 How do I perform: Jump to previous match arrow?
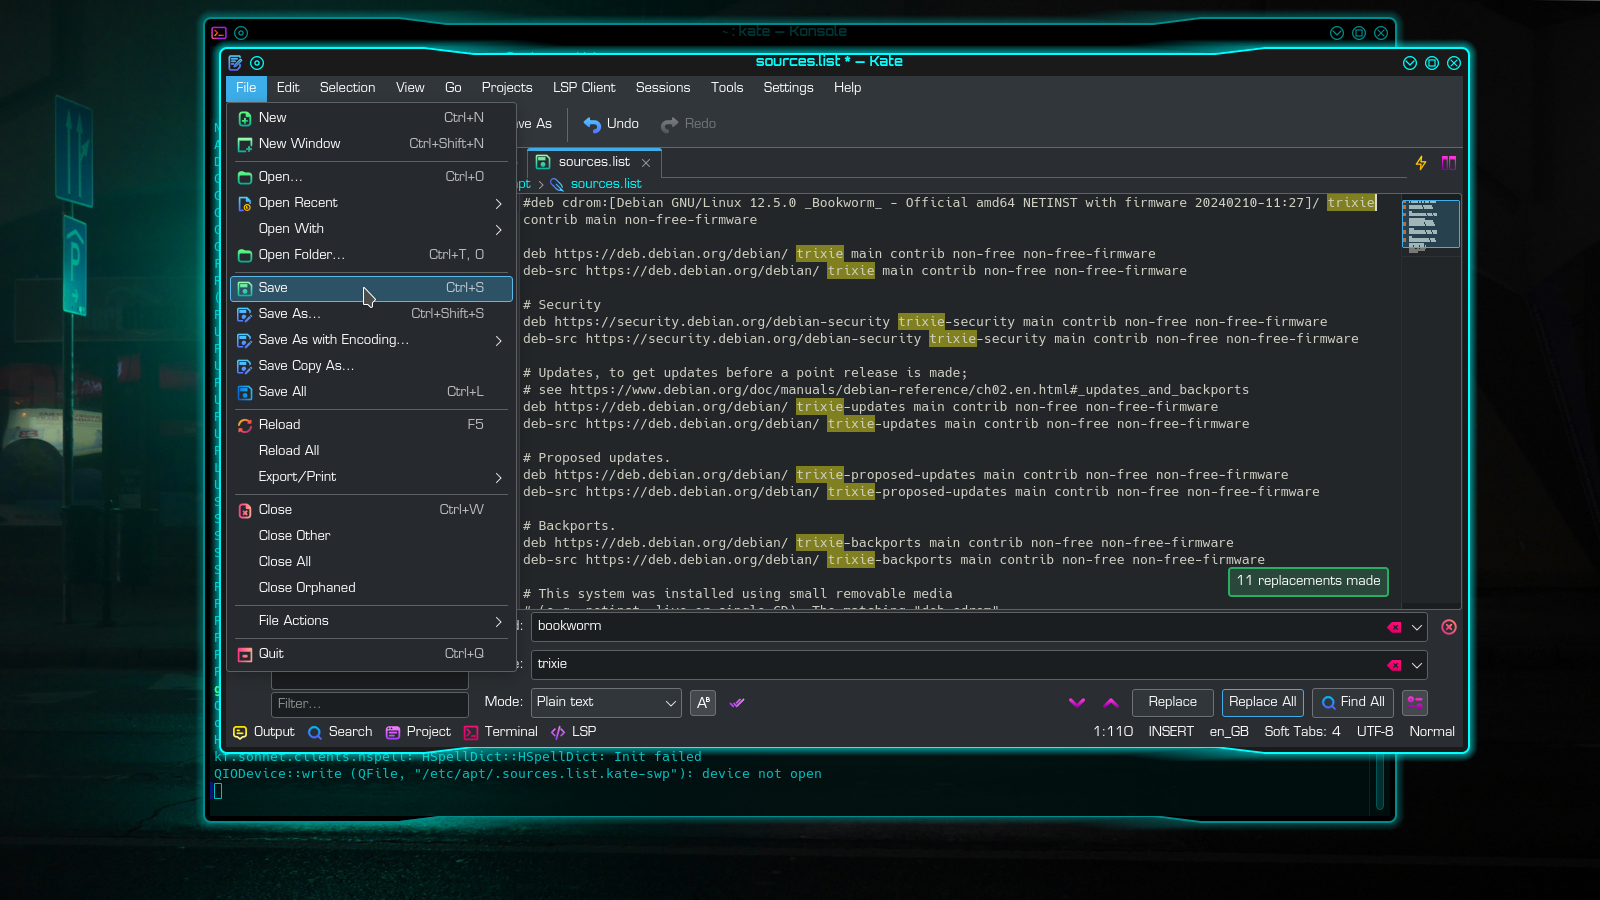(x=1111, y=703)
